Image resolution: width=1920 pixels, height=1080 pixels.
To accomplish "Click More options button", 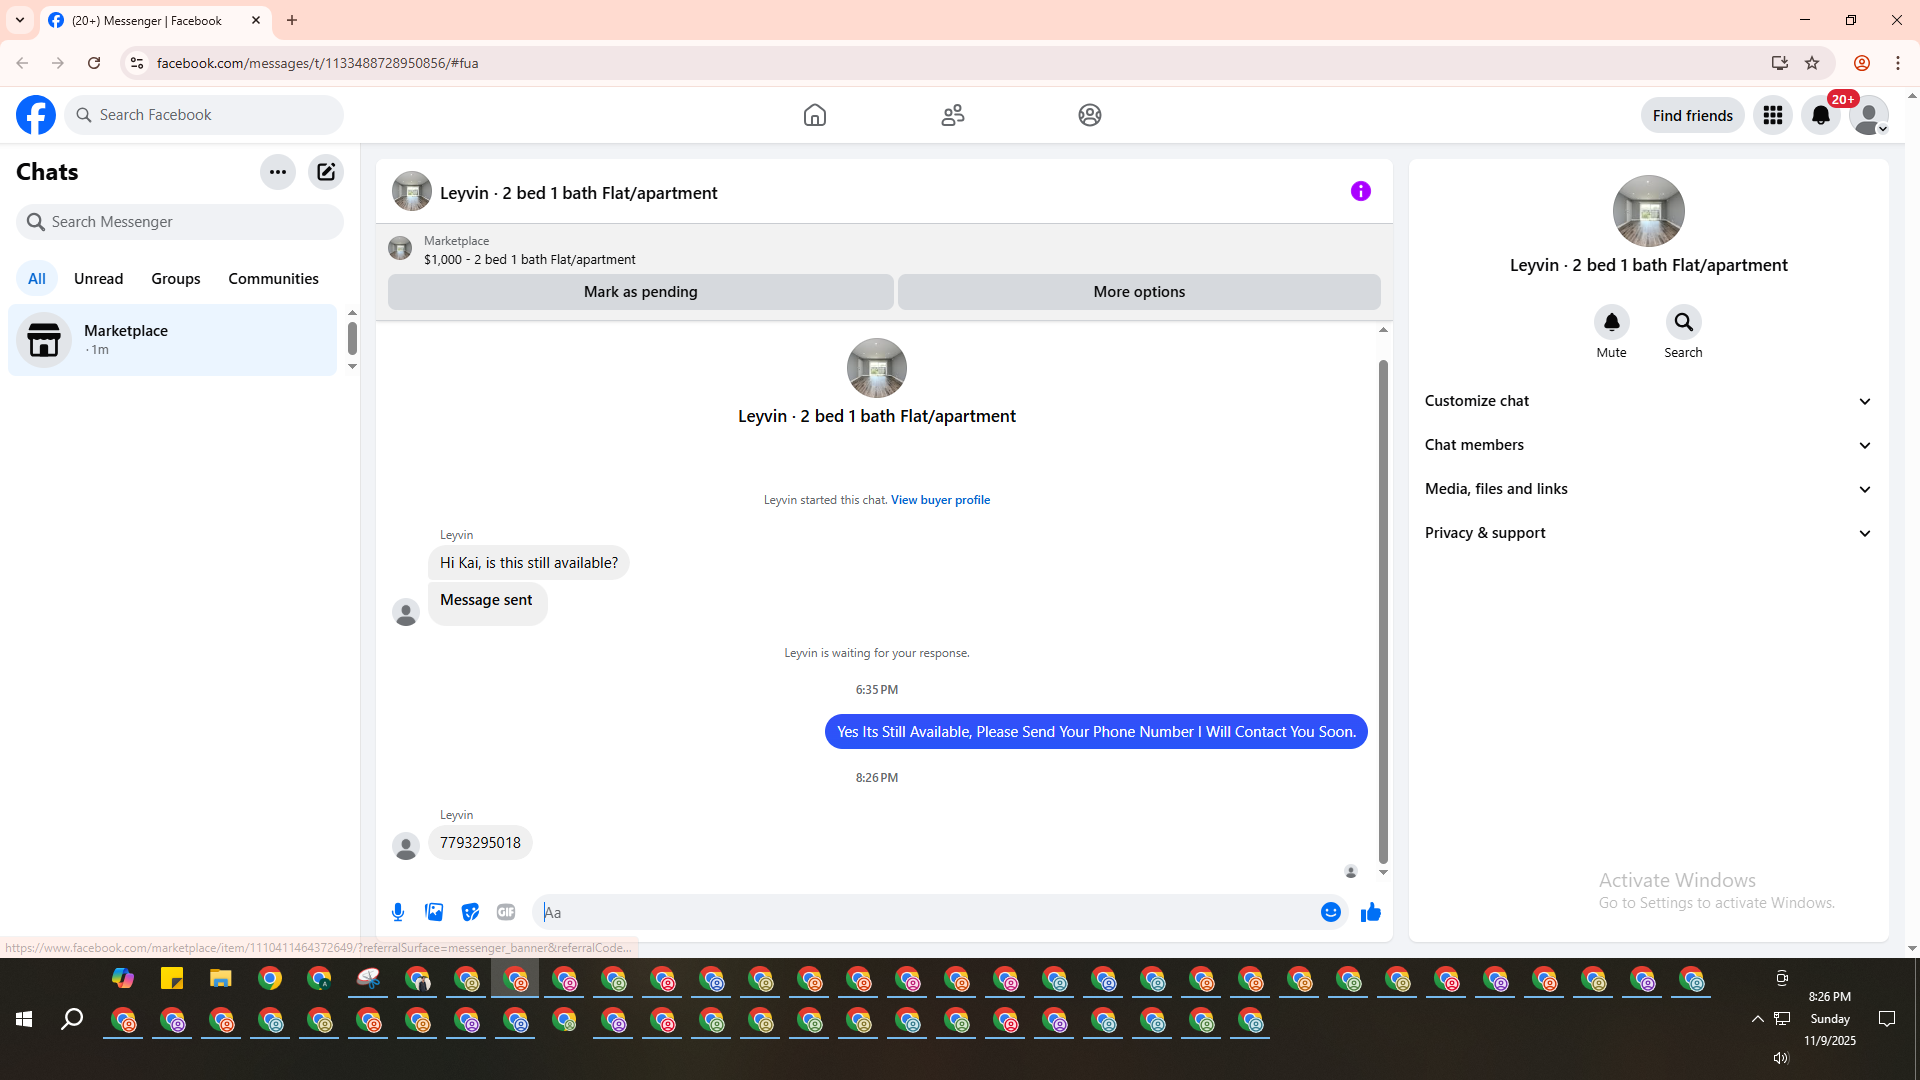I will 1139,292.
